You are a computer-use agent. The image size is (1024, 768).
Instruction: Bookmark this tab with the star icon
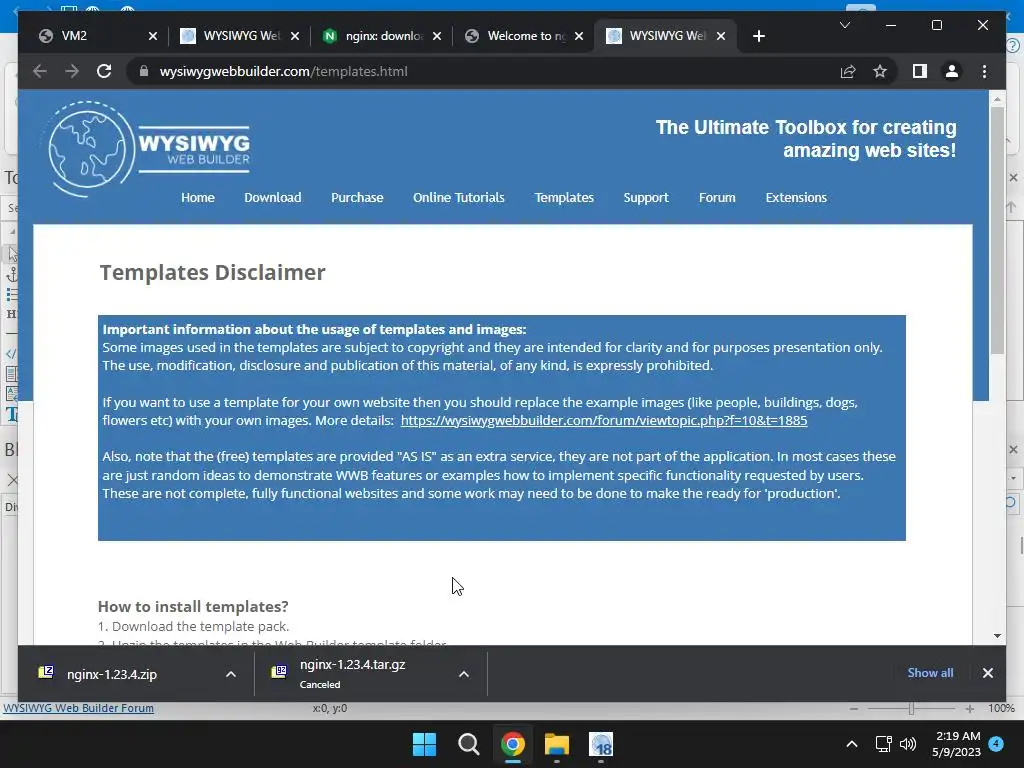pyautogui.click(x=880, y=71)
